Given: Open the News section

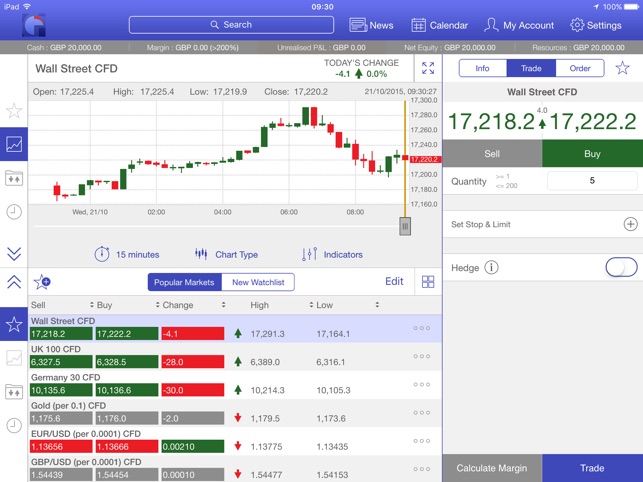Looking at the screenshot, I should [371, 25].
